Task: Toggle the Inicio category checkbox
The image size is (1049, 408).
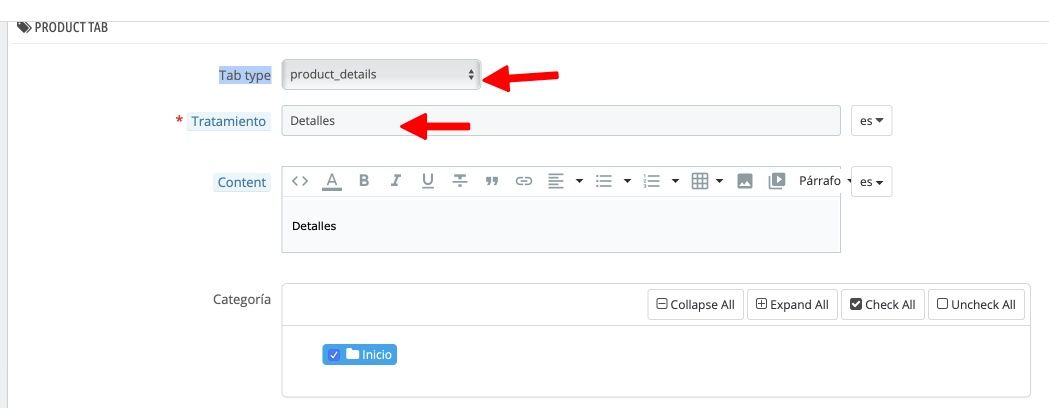Action: click(335, 355)
